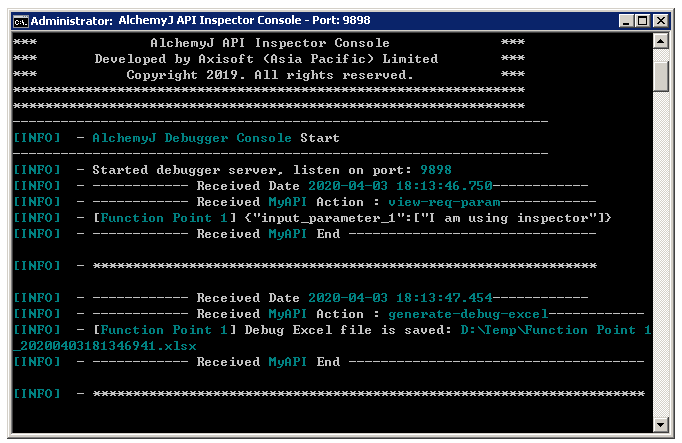
Task: Click "Debug Excel file is saved:" text
Action: click(x=348, y=330)
